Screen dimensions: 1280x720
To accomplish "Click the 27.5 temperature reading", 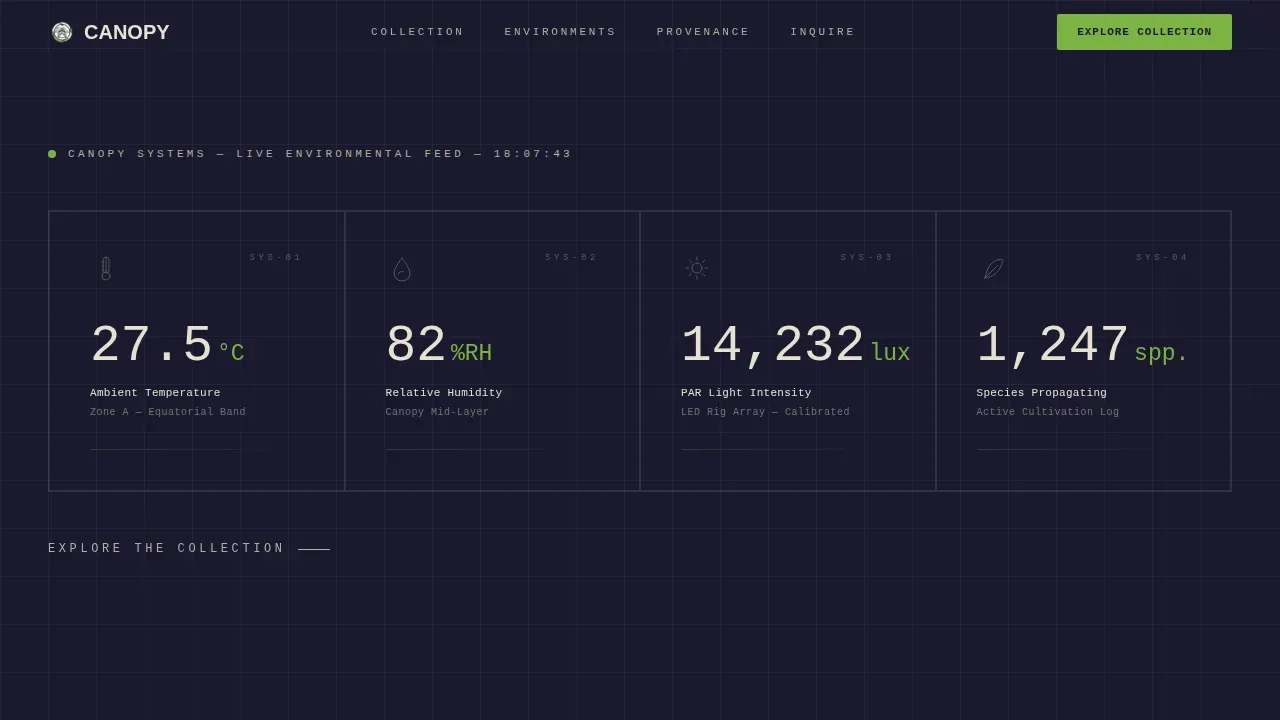I will 151,346.
